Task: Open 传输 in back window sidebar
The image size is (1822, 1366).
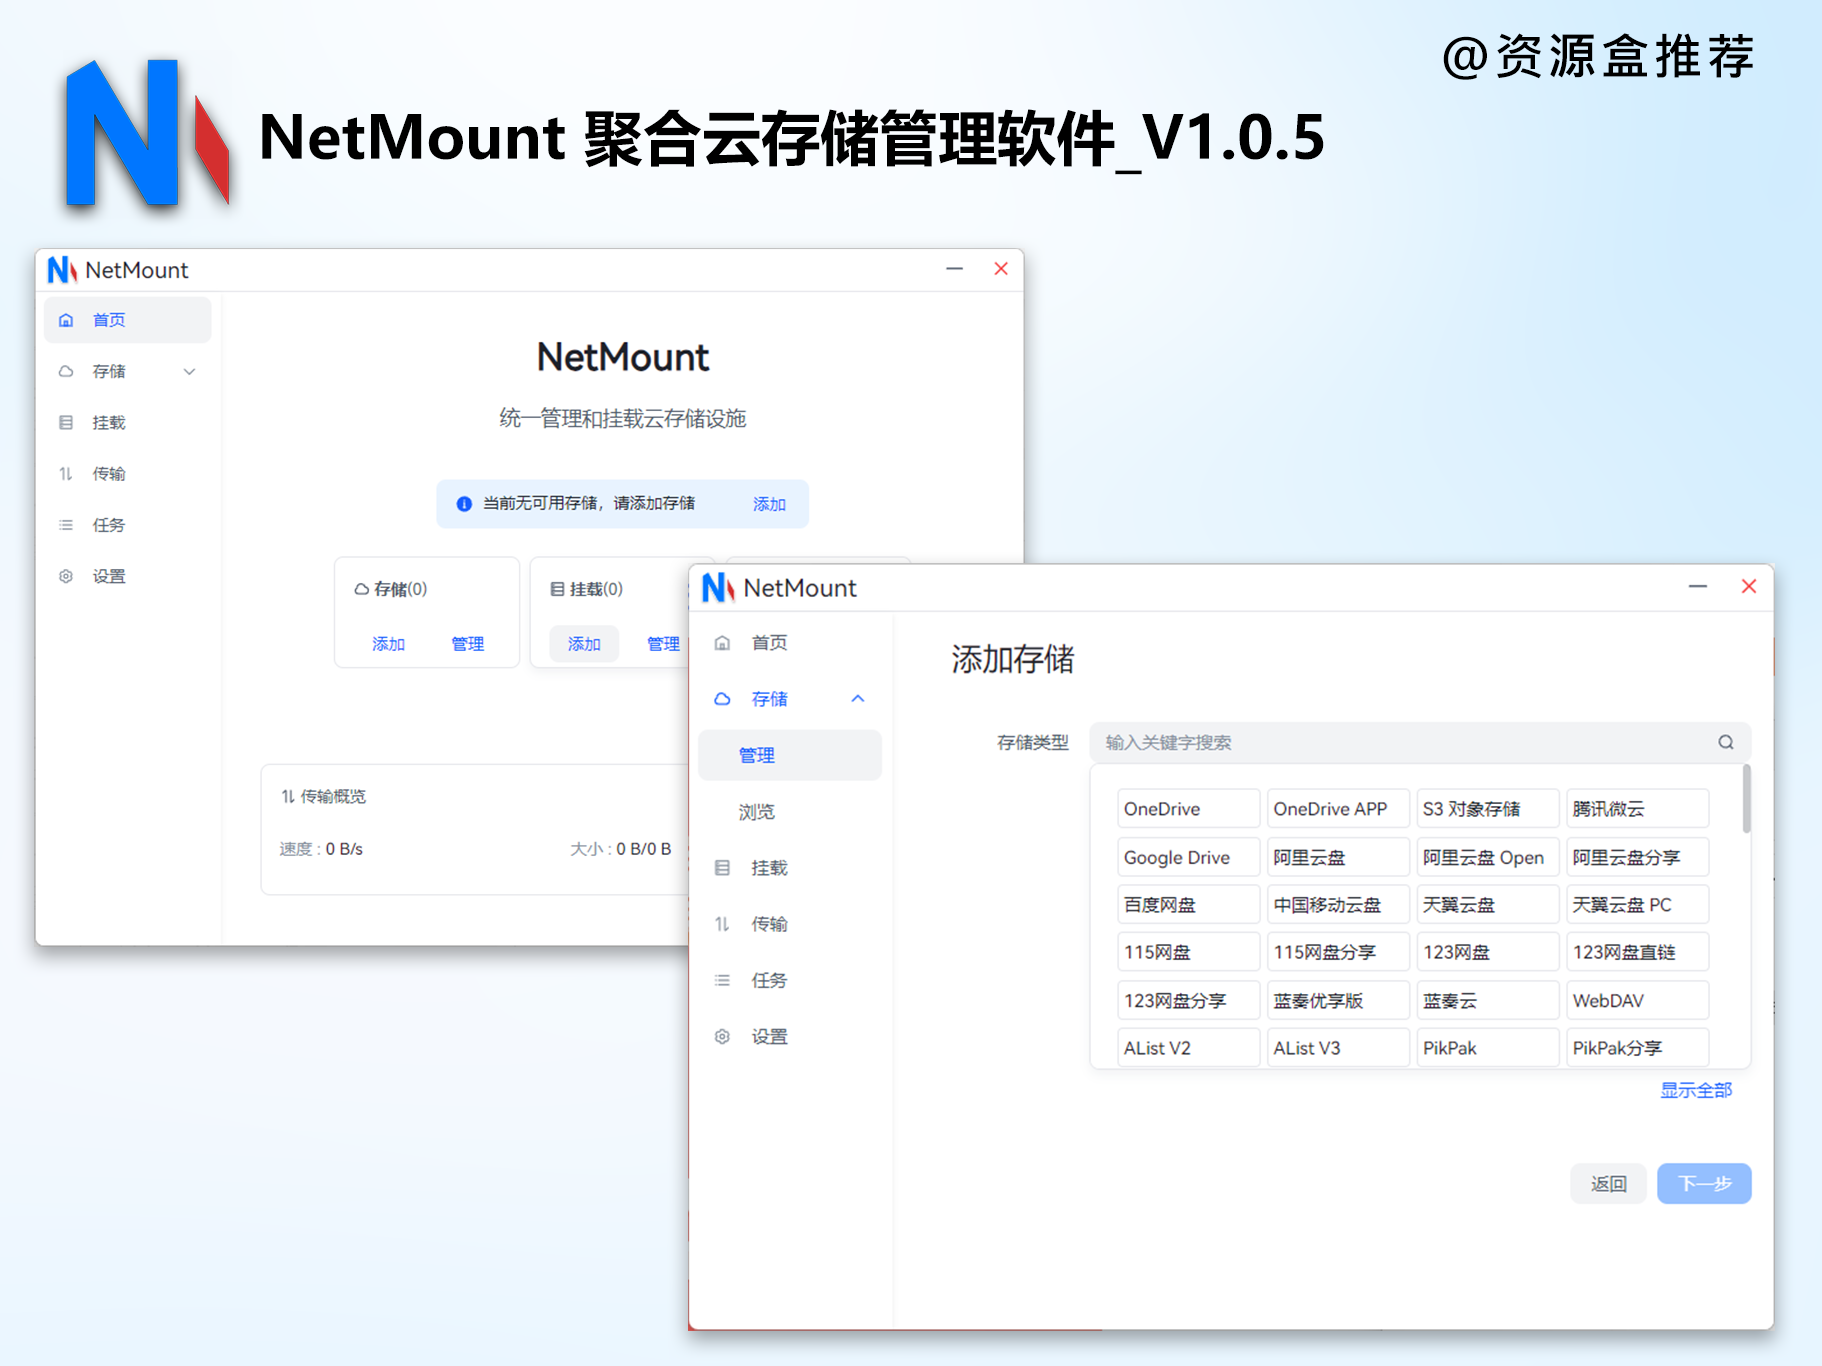Action: click(128, 473)
